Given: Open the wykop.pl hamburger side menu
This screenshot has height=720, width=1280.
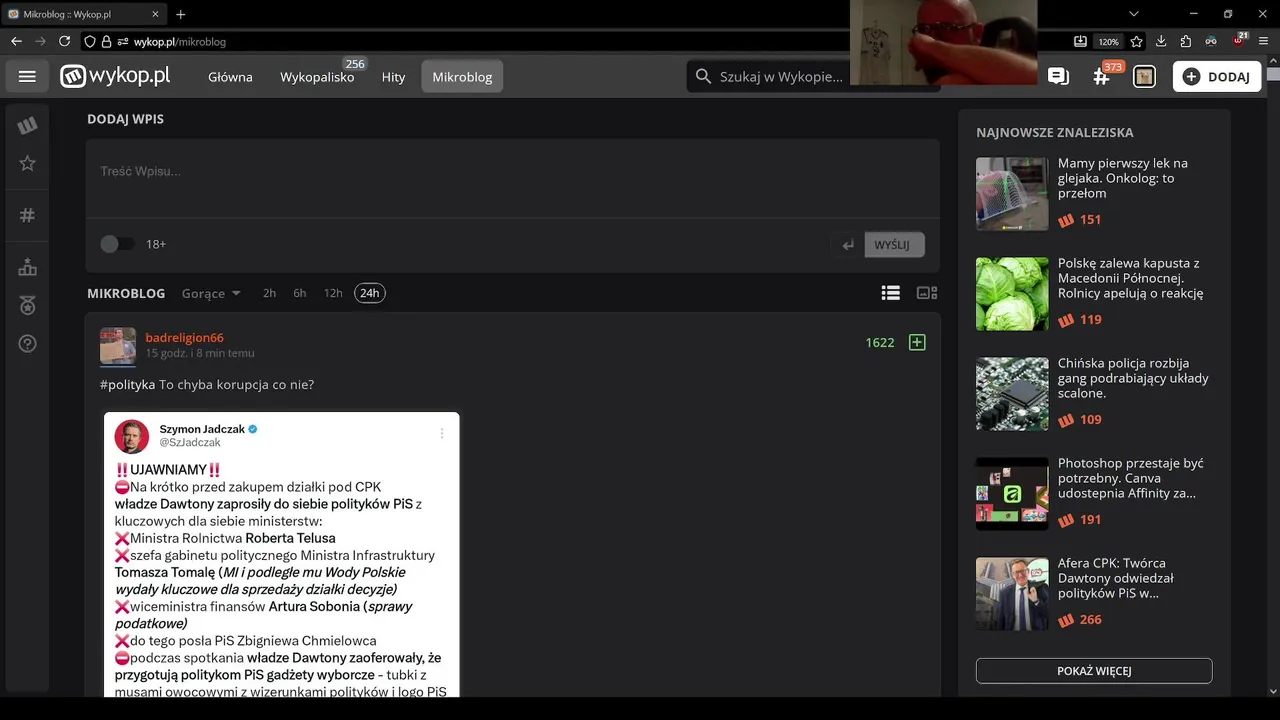Looking at the screenshot, I should (x=27, y=77).
